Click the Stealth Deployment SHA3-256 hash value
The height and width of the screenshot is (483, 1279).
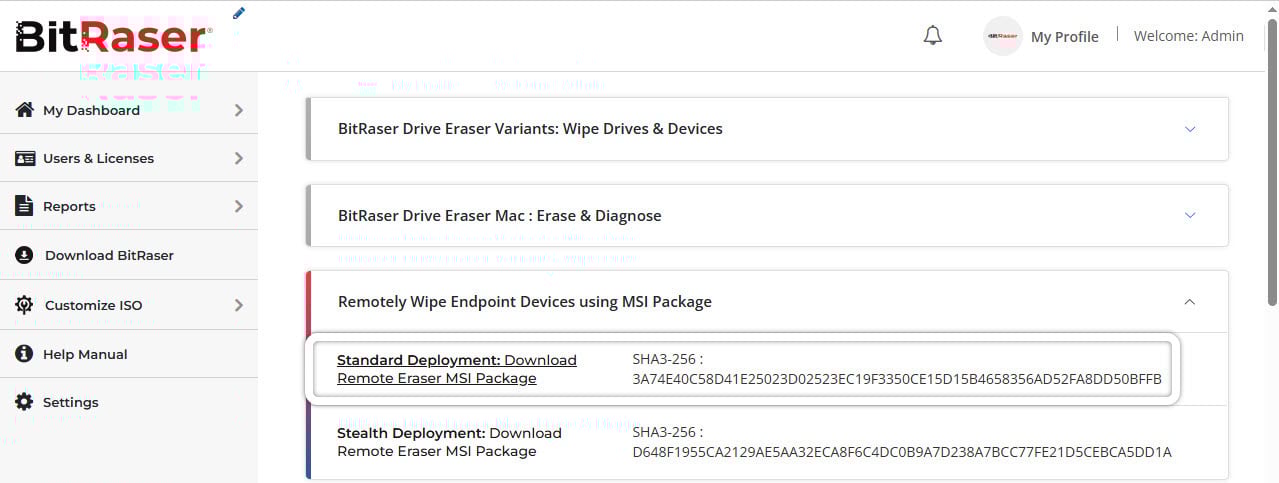pyautogui.click(x=902, y=452)
